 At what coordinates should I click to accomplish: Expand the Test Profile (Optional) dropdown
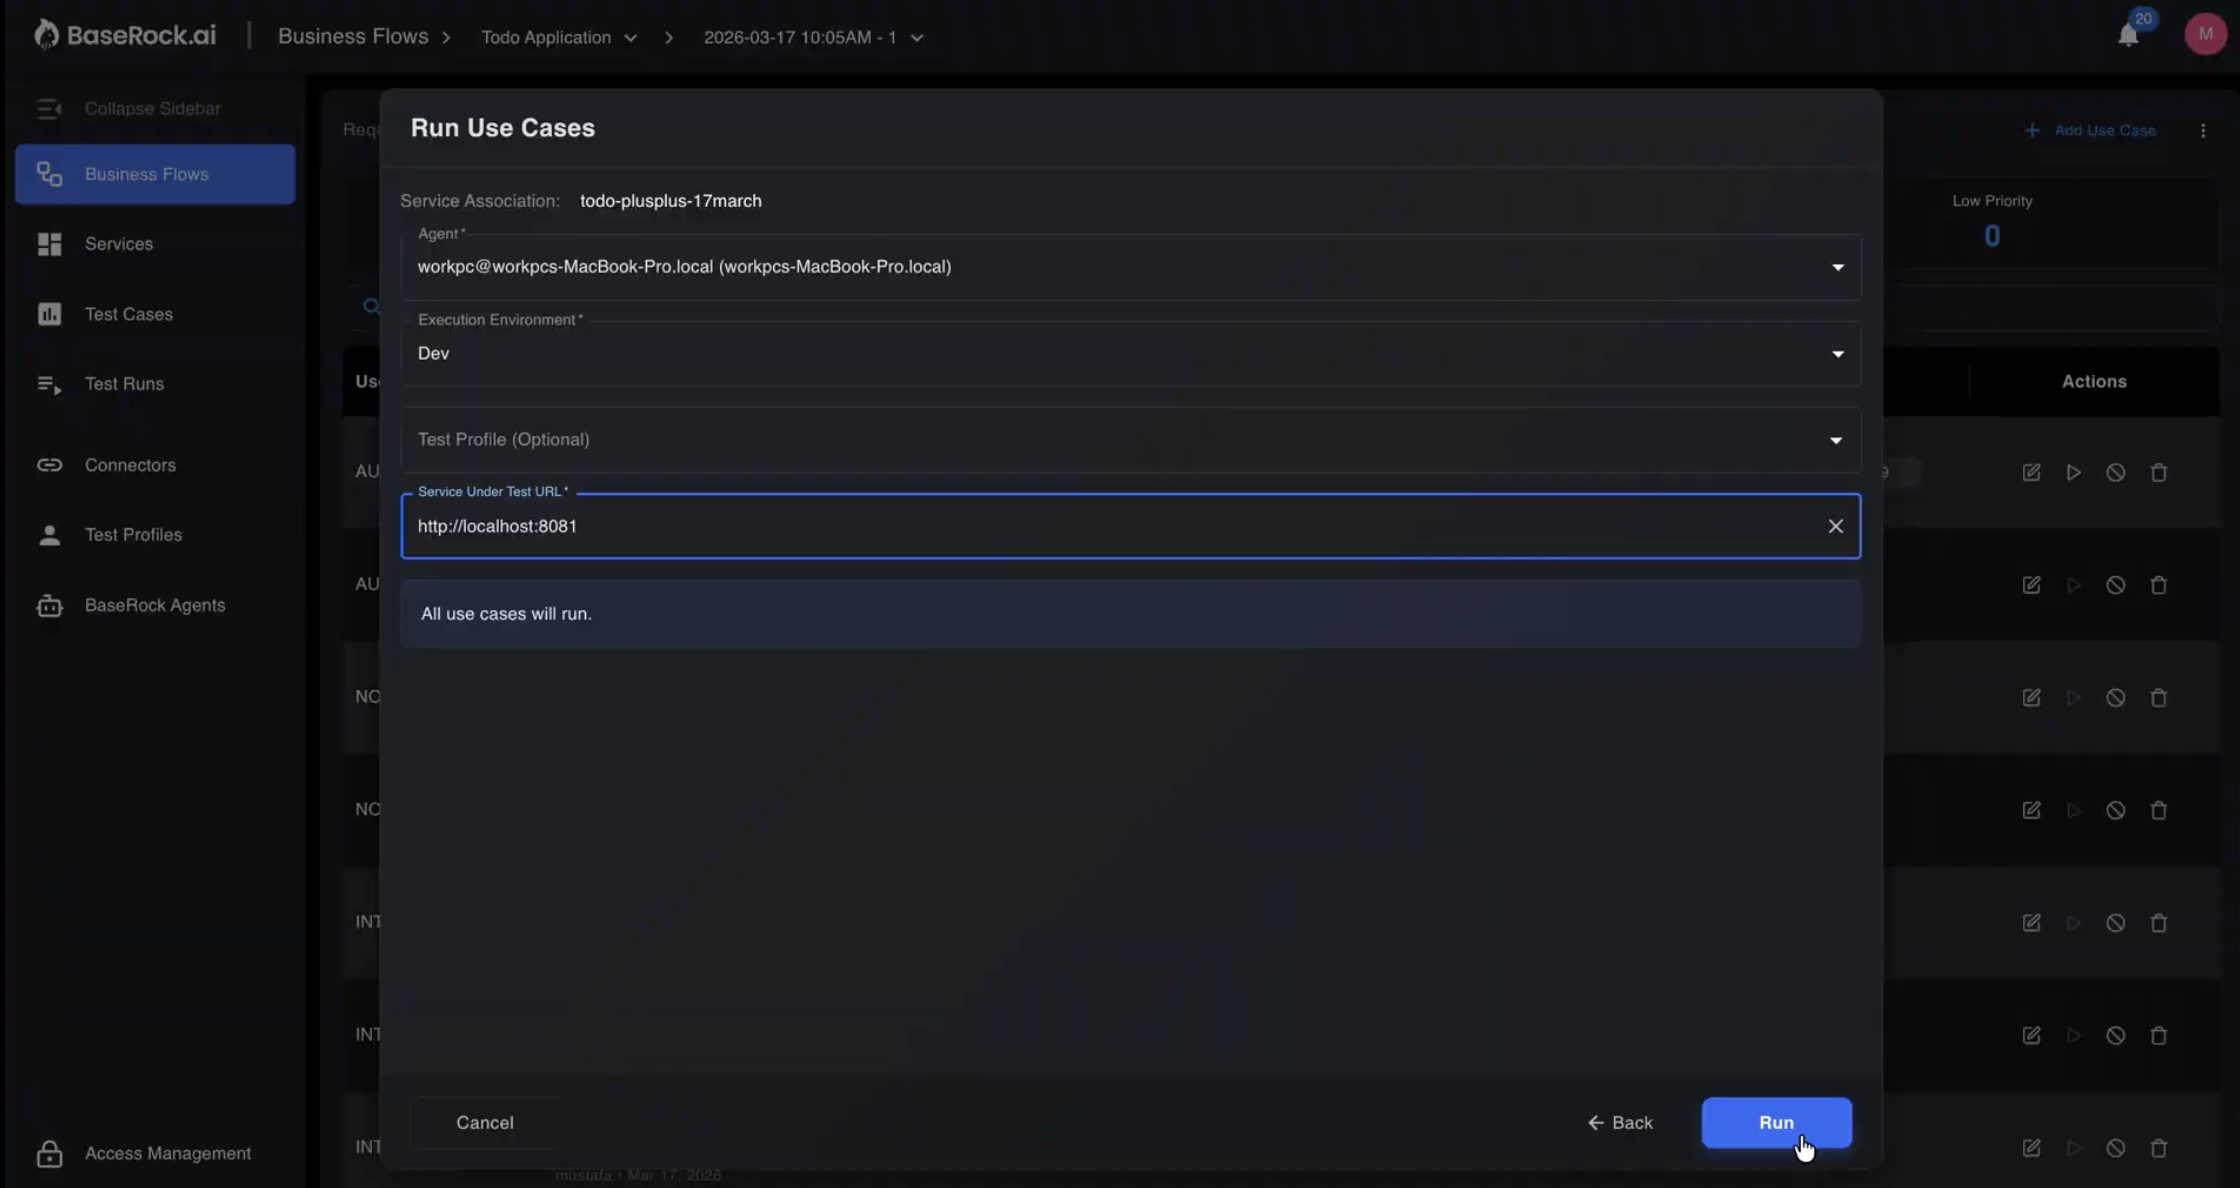click(x=1836, y=440)
